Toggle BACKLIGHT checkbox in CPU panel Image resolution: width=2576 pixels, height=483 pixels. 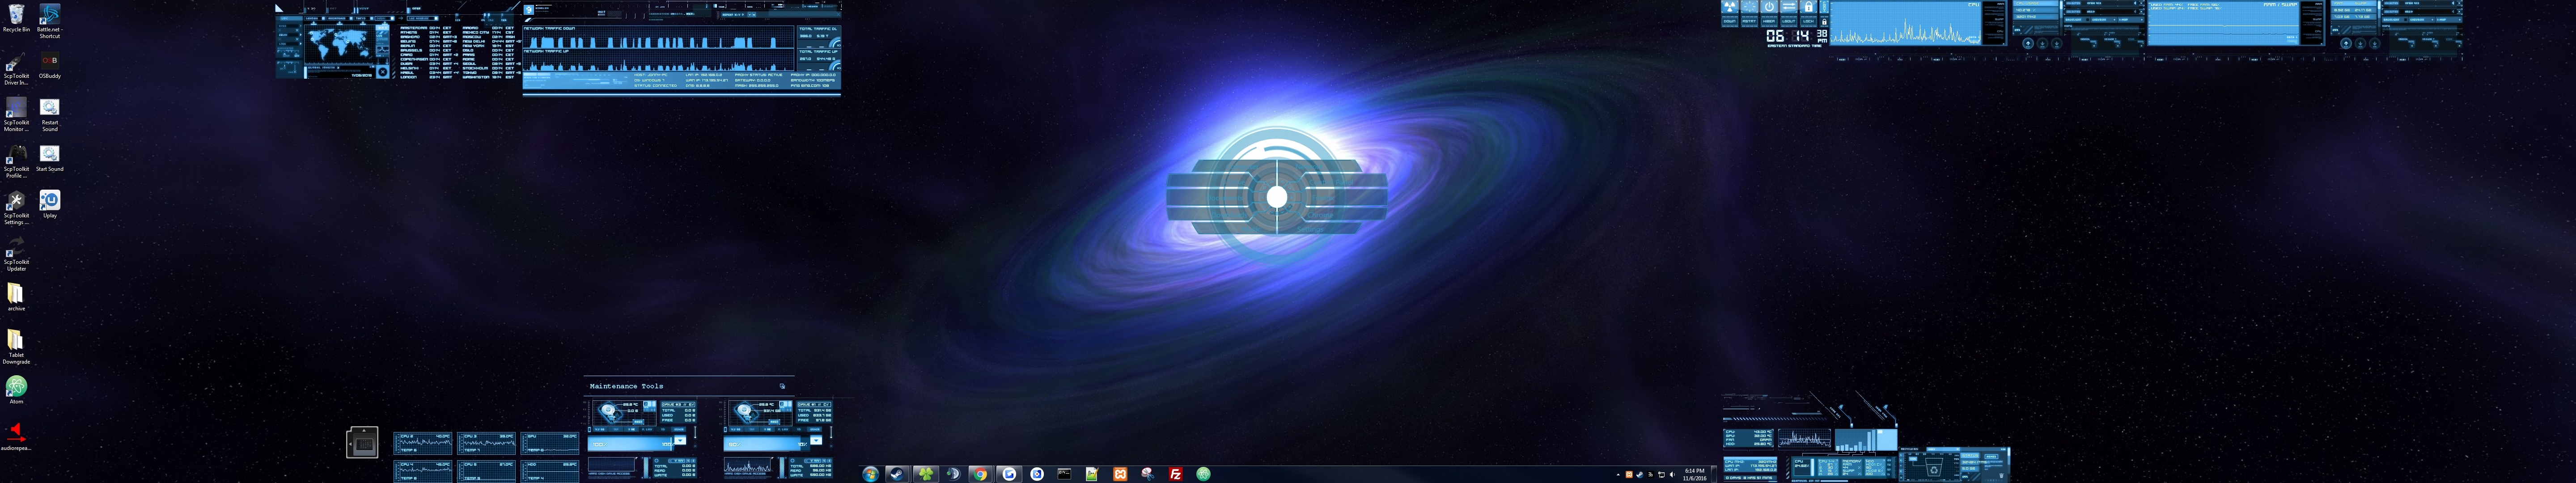point(2088,20)
